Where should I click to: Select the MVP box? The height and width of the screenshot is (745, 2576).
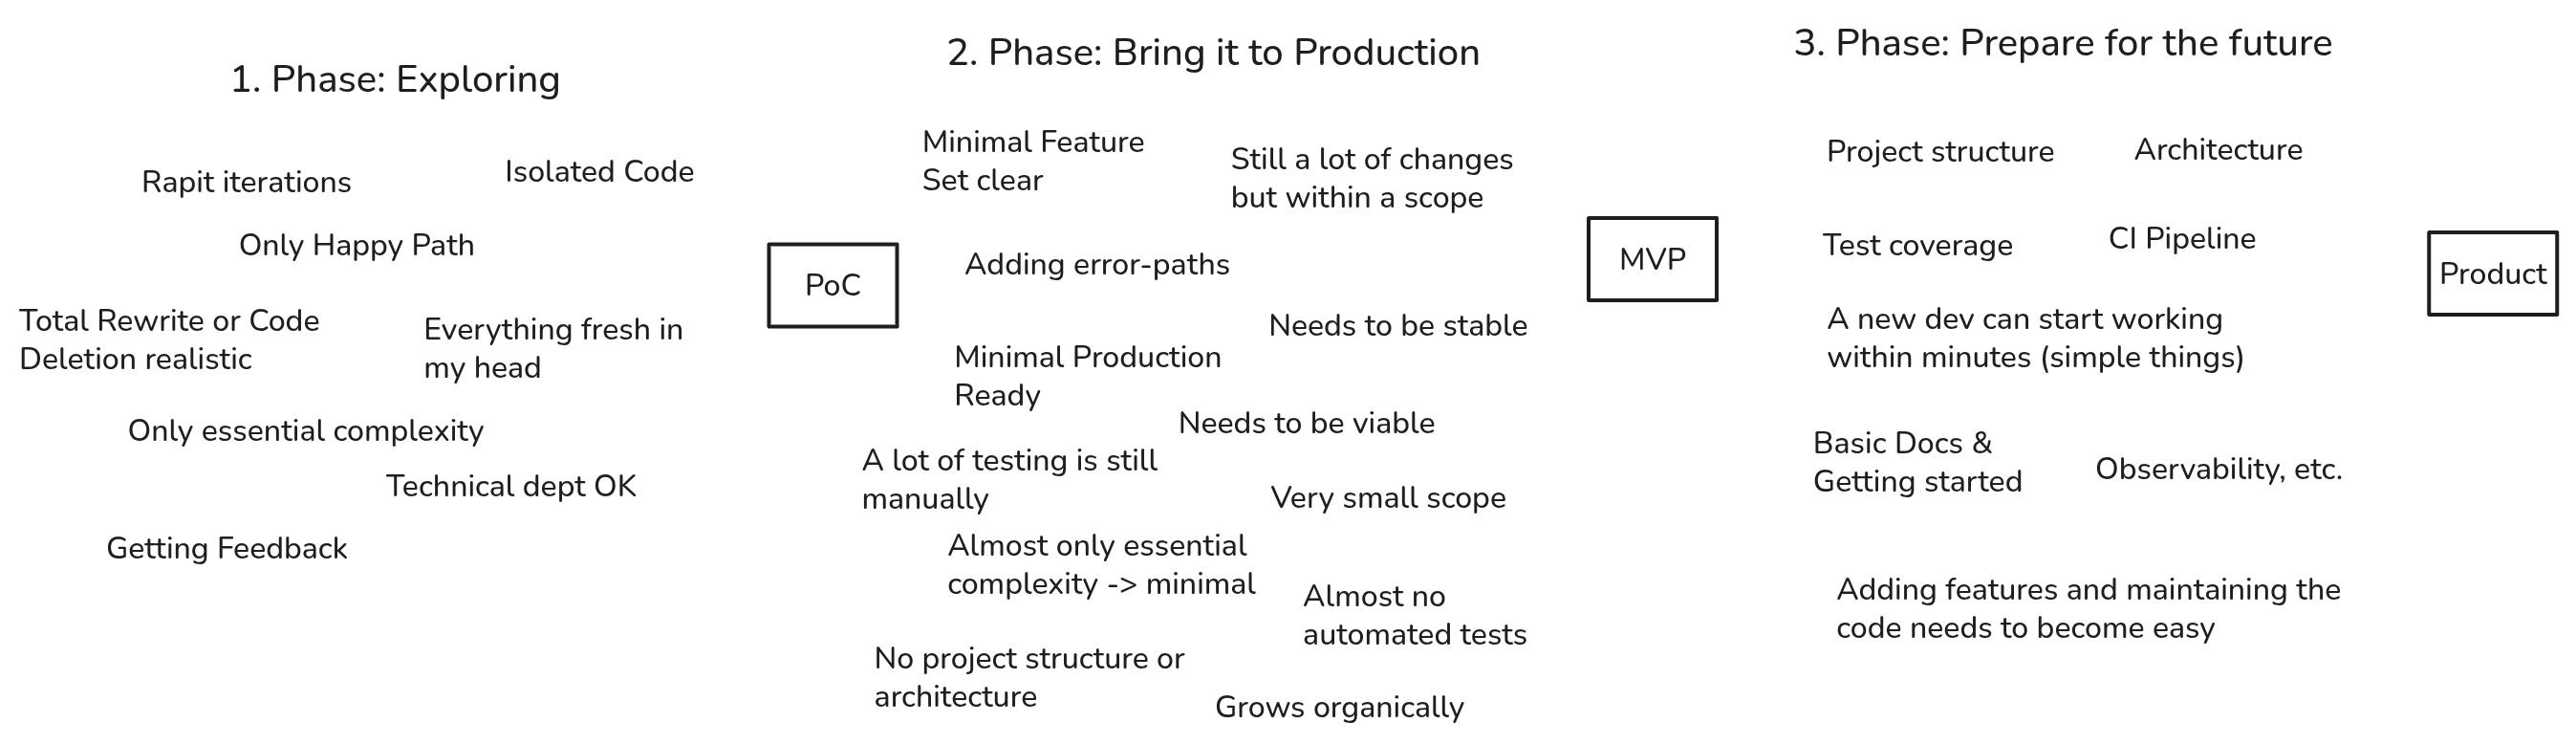coord(1652,260)
